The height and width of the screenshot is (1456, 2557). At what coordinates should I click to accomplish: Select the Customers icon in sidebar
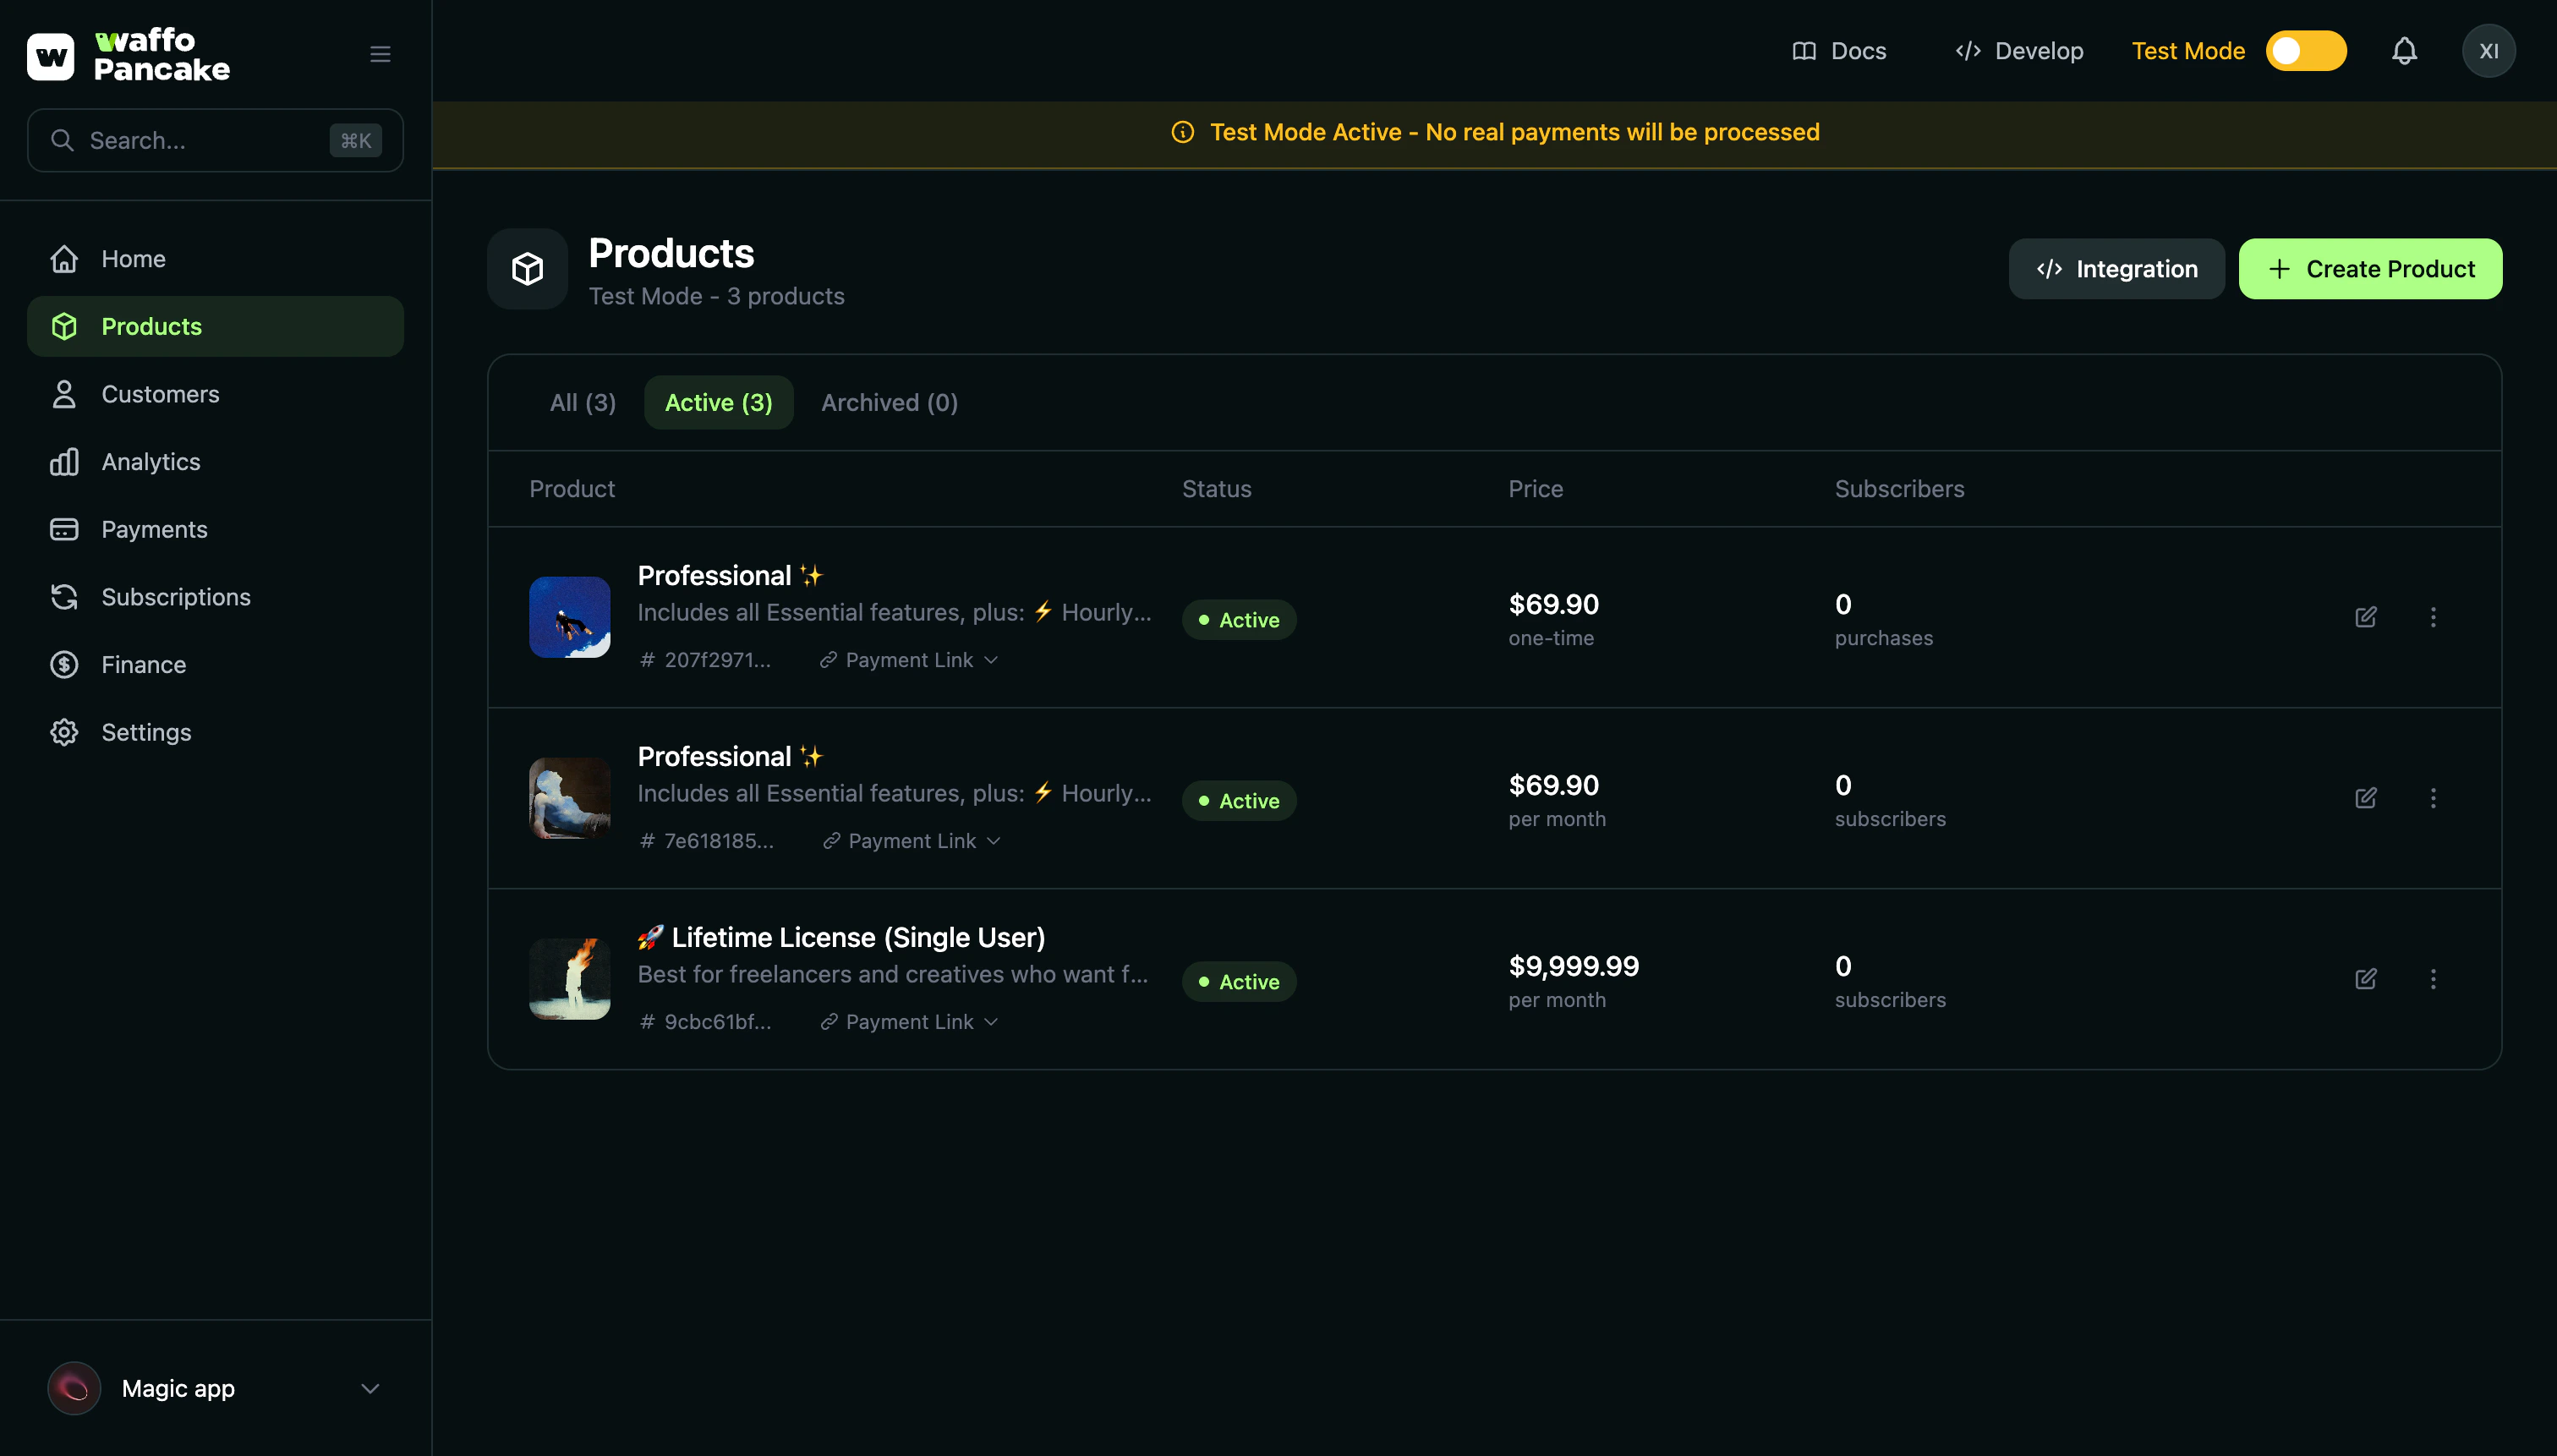[x=64, y=394]
